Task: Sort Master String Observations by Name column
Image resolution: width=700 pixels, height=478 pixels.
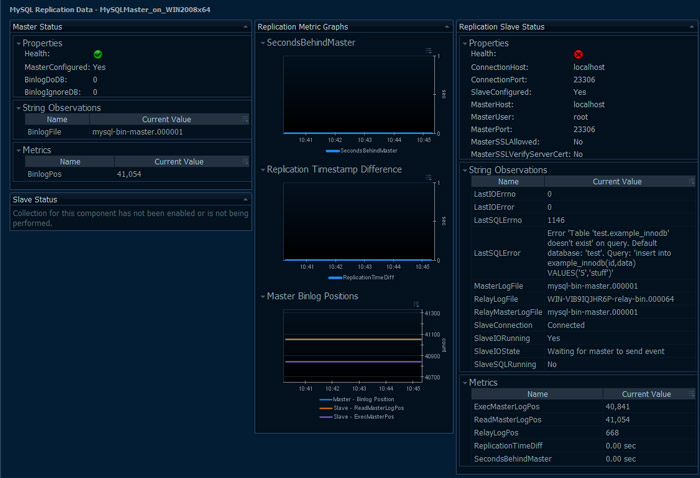Action: [x=57, y=119]
